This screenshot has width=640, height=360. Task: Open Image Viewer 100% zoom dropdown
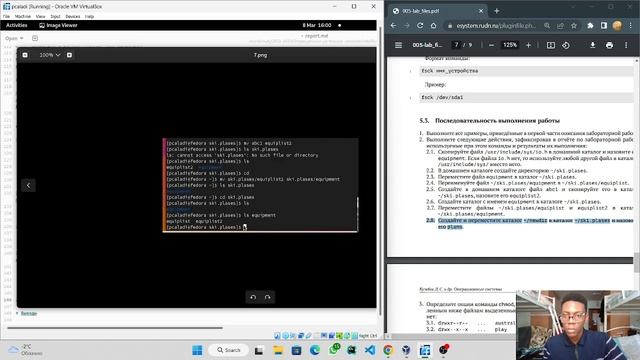[x=50, y=55]
